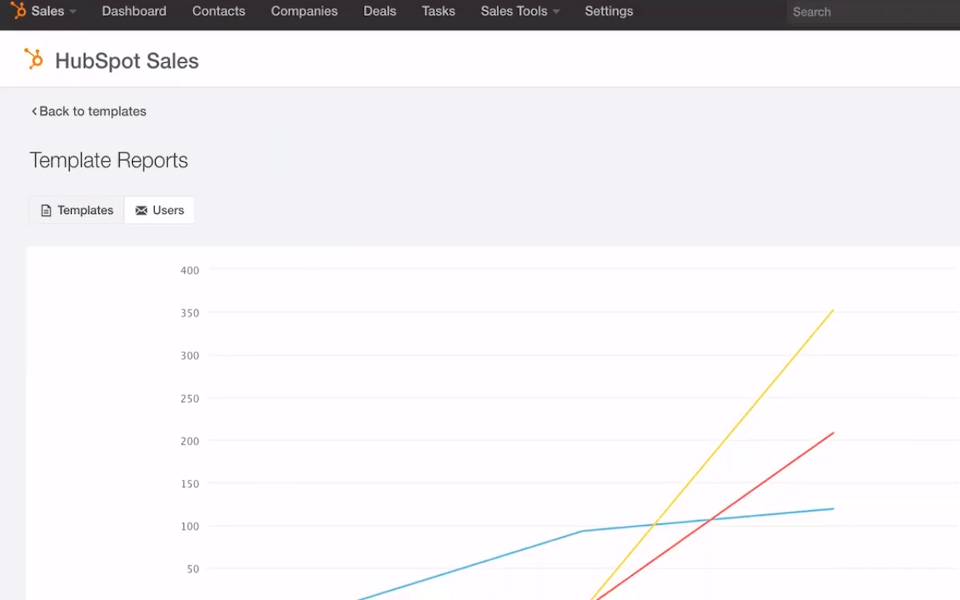
Task: Open the Sales Tools dropdown menu
Action: click(520, 11)
